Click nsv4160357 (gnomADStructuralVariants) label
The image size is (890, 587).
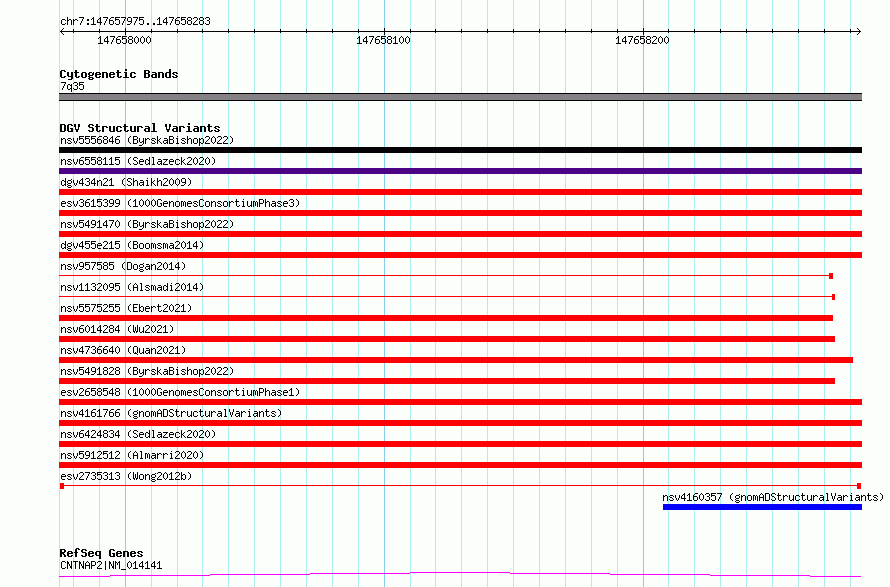pos(773,497)
